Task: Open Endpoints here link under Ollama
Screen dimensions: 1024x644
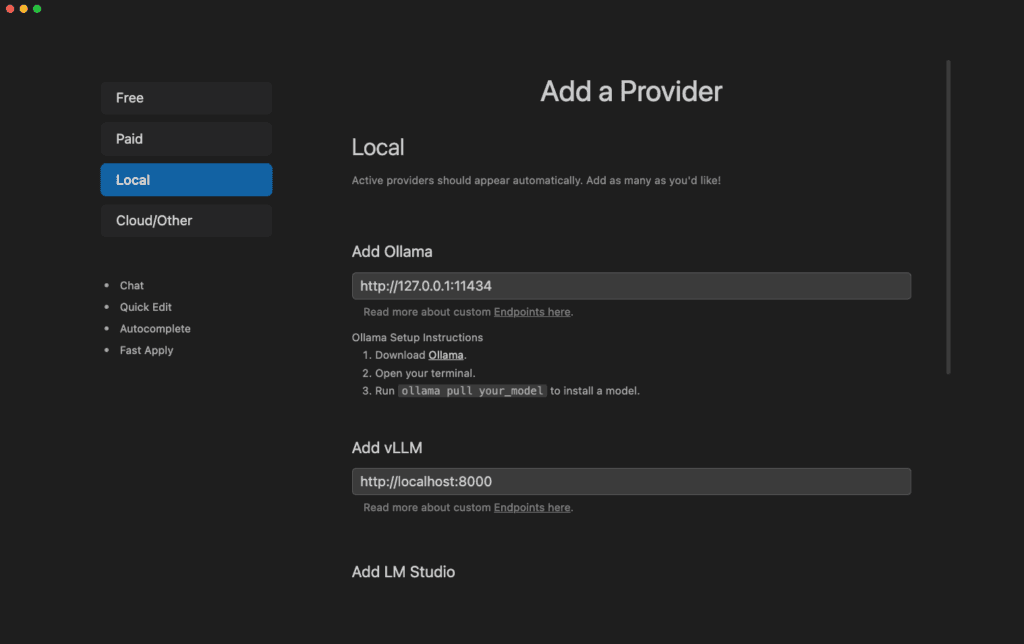Action: click(532, 312)
